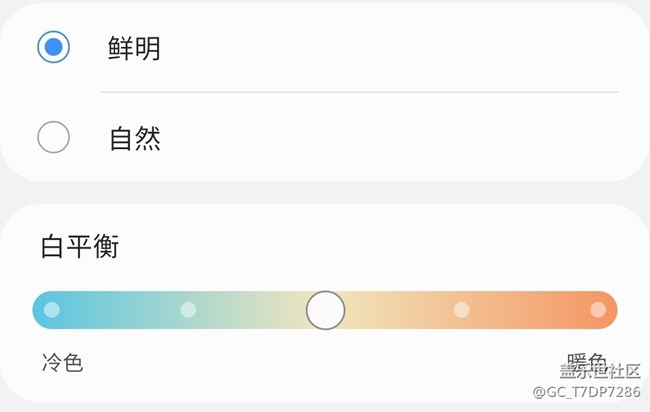Click the 白平衡 heading

(80, 246)
